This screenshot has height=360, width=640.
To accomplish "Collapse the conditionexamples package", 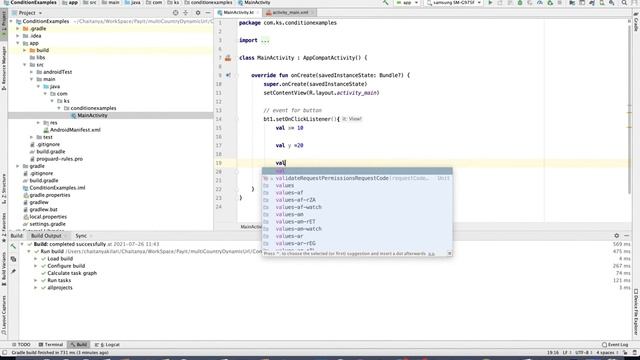I will 59,108.
